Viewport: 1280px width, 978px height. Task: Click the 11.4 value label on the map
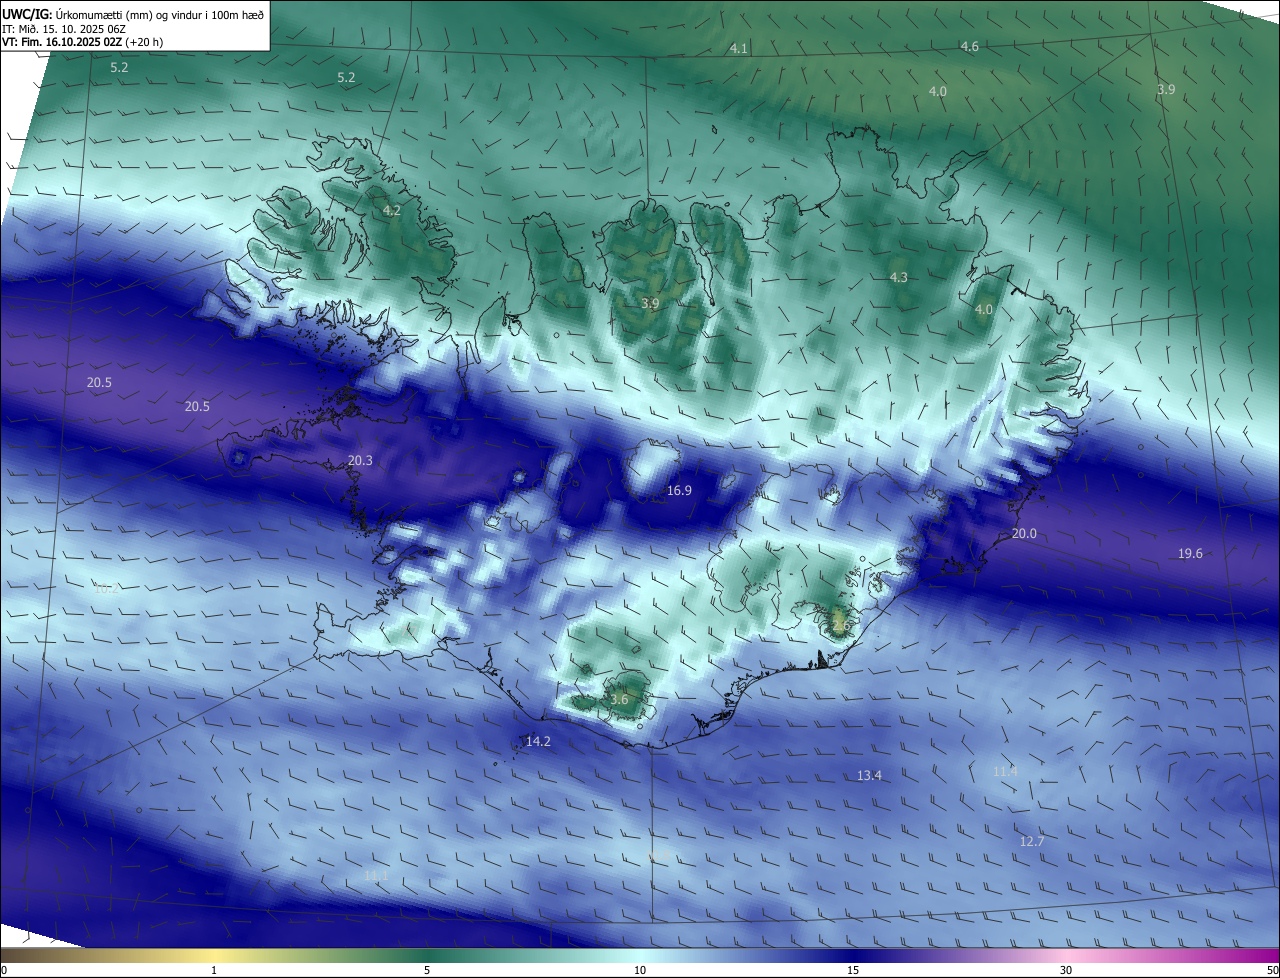[1005, 771]
